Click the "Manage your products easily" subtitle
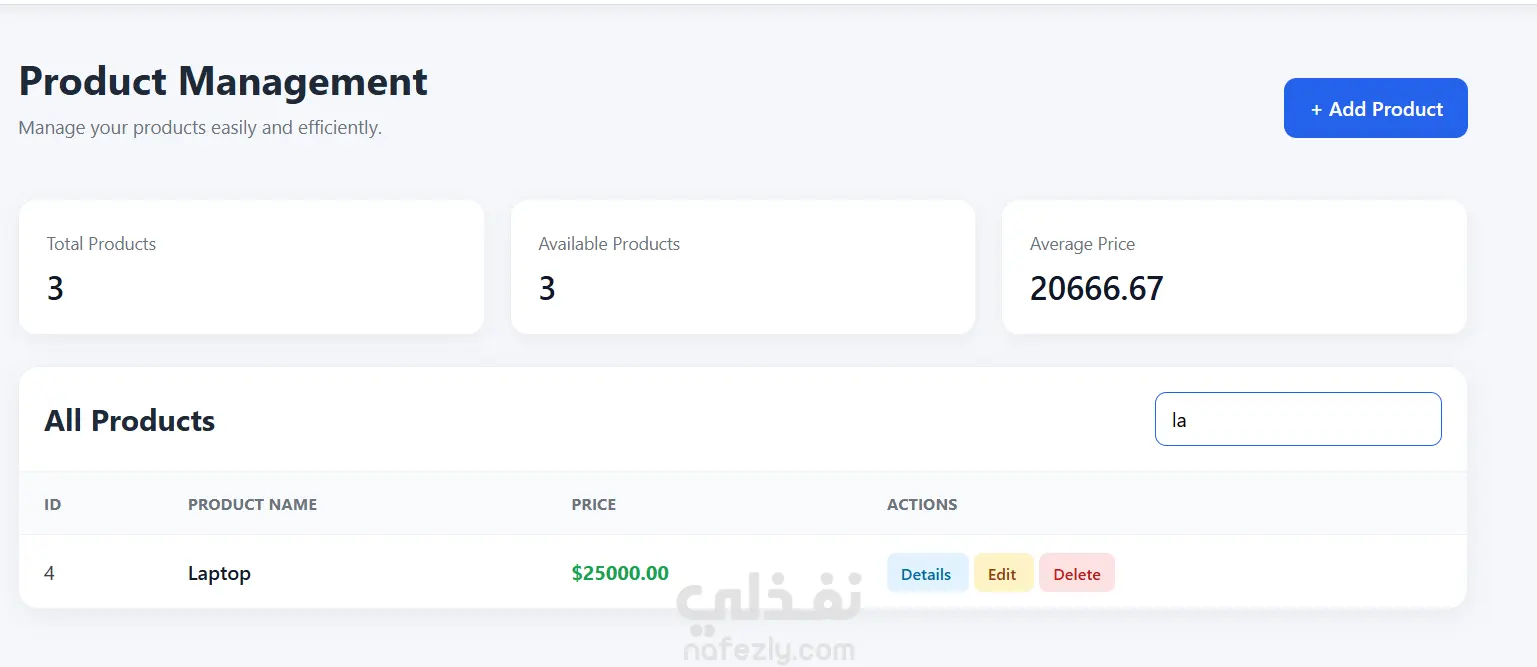 [x=200, y=128]
